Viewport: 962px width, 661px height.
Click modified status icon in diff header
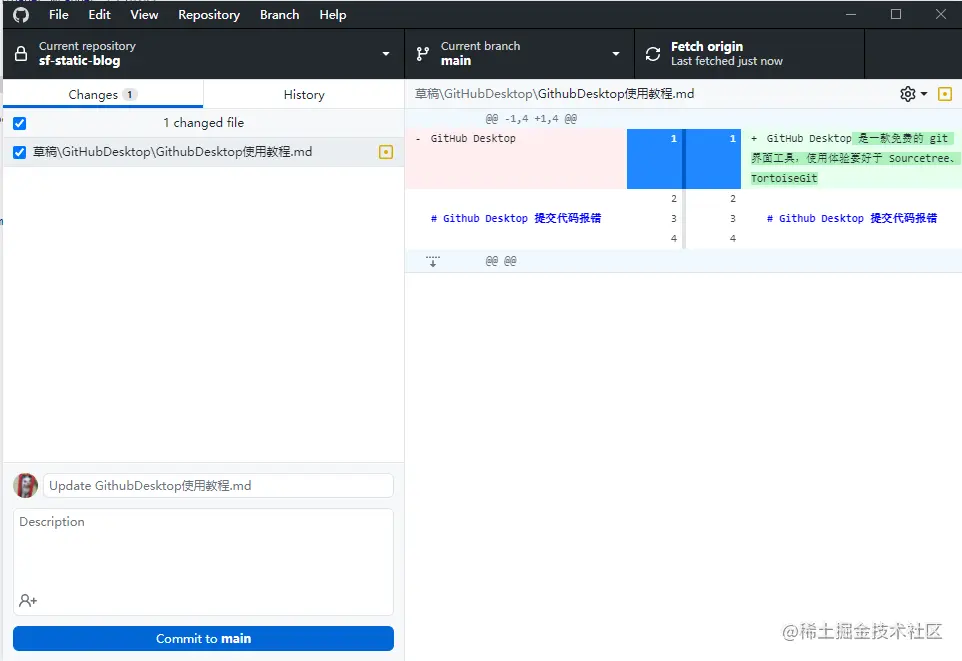(945, 94)
